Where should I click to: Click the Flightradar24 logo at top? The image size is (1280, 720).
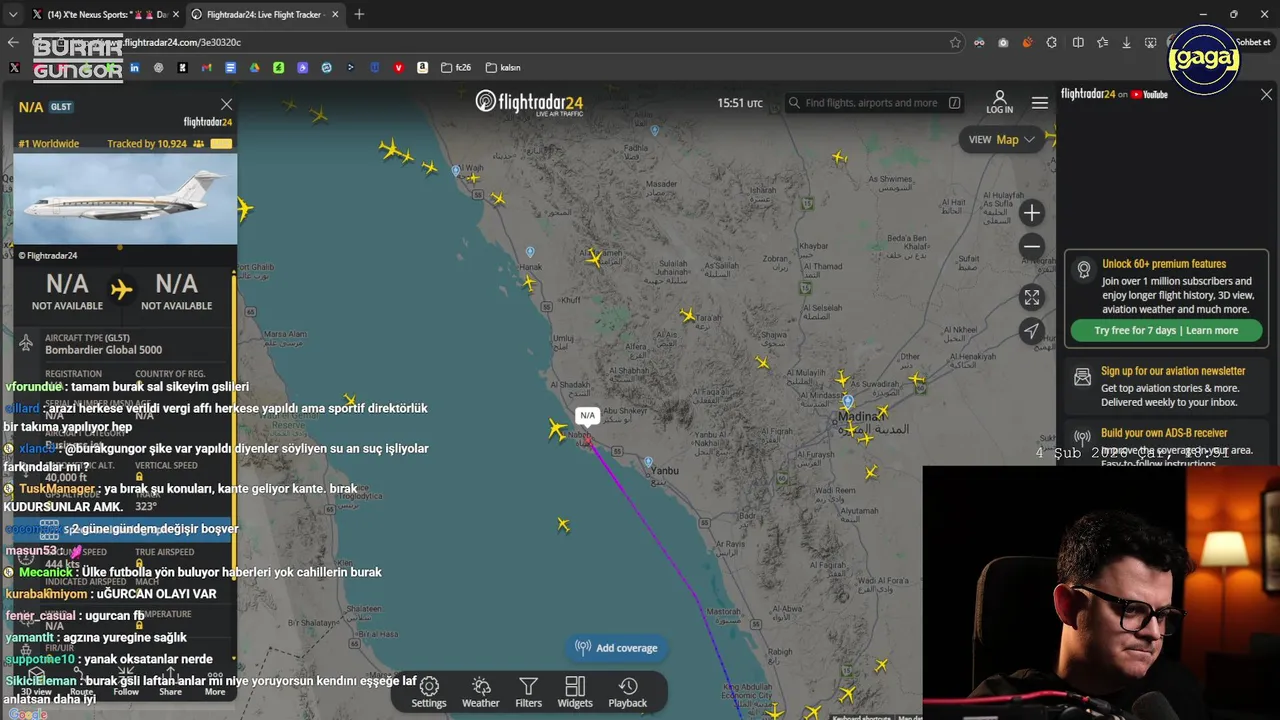coord(529,102)
